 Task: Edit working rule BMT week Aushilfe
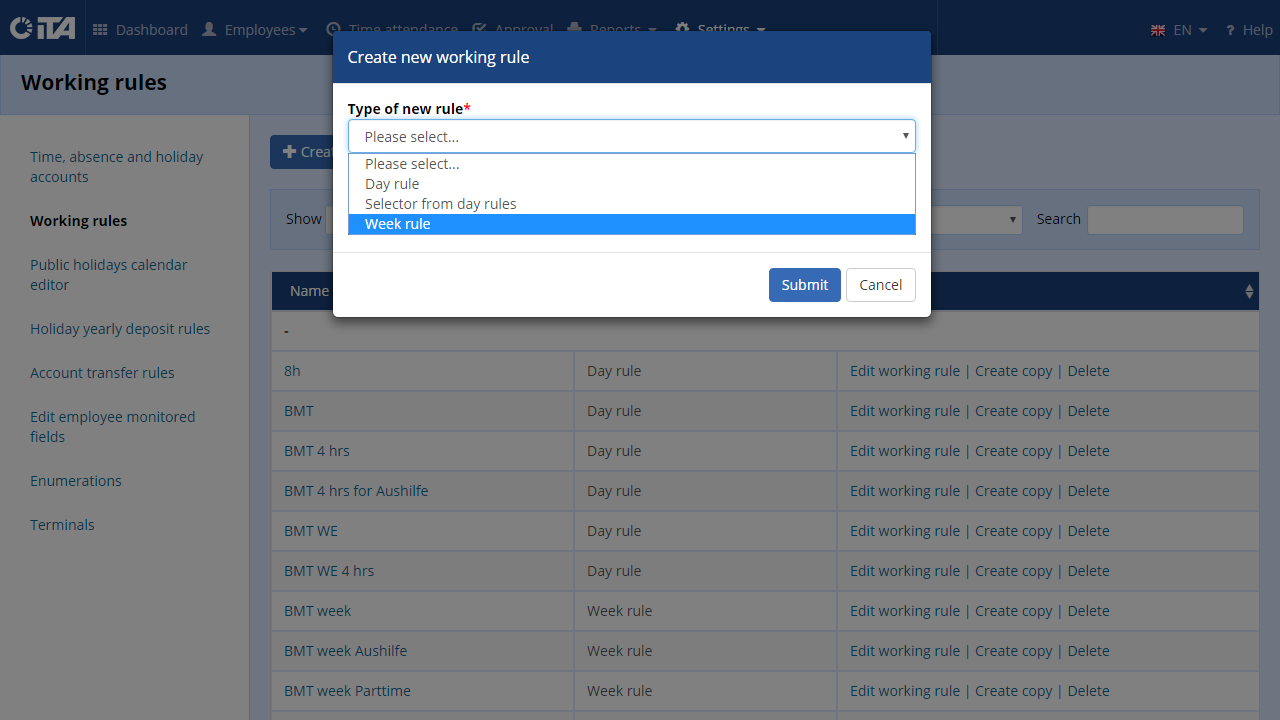click(905, 651)
